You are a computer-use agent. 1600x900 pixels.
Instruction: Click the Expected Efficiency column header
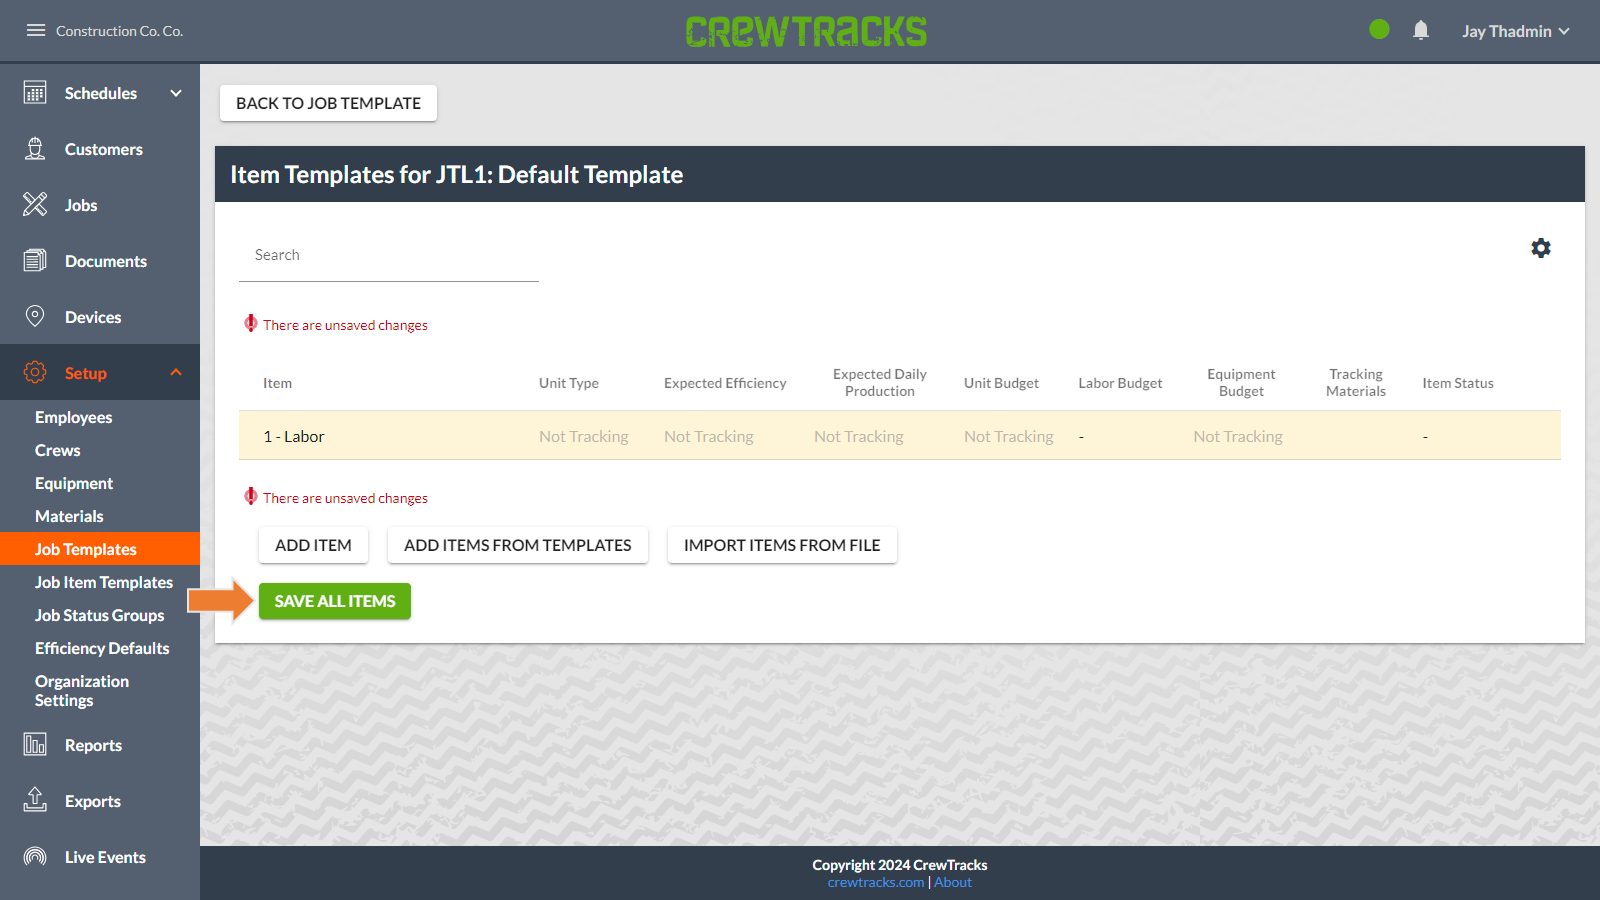[725, 383]
